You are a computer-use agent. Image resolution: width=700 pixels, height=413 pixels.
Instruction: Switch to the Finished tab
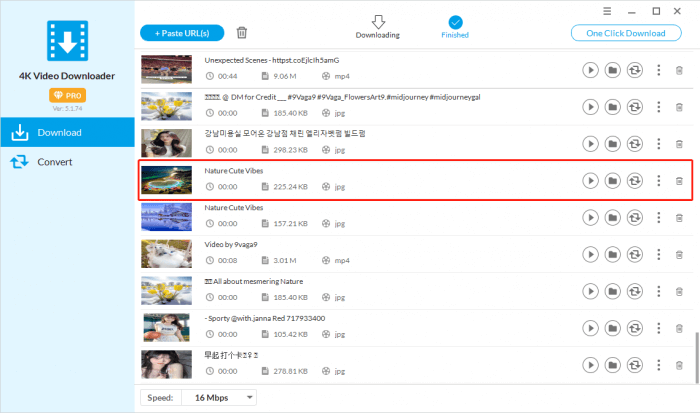coord(454,27)
